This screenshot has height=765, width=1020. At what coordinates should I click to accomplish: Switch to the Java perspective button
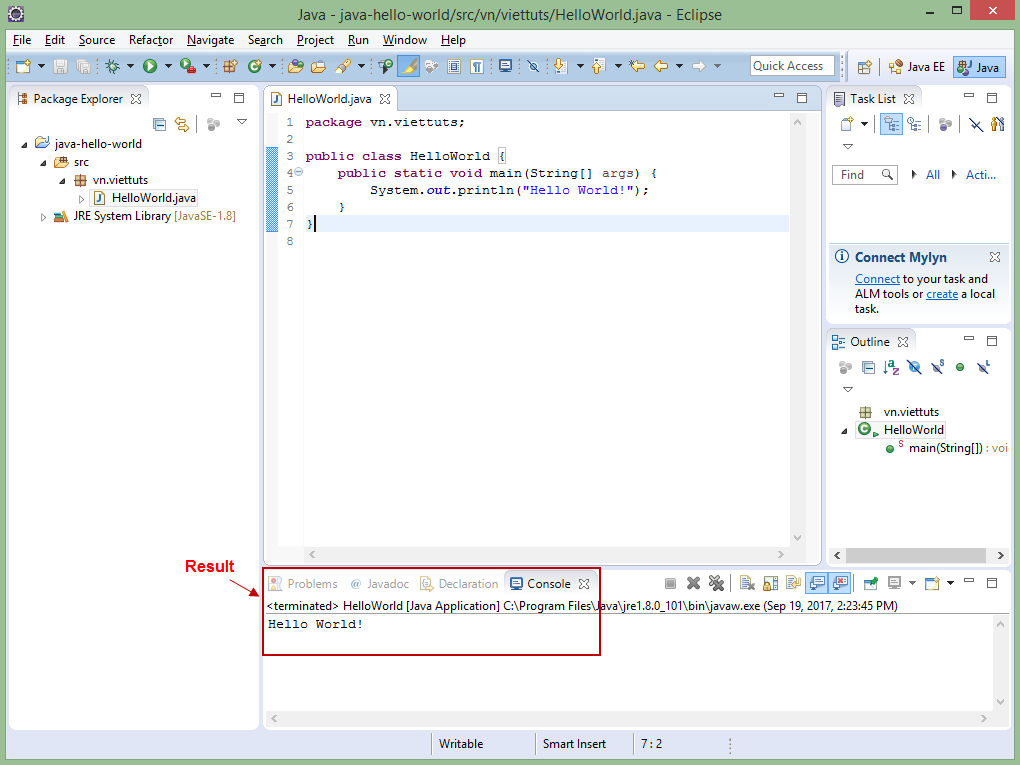978,67
